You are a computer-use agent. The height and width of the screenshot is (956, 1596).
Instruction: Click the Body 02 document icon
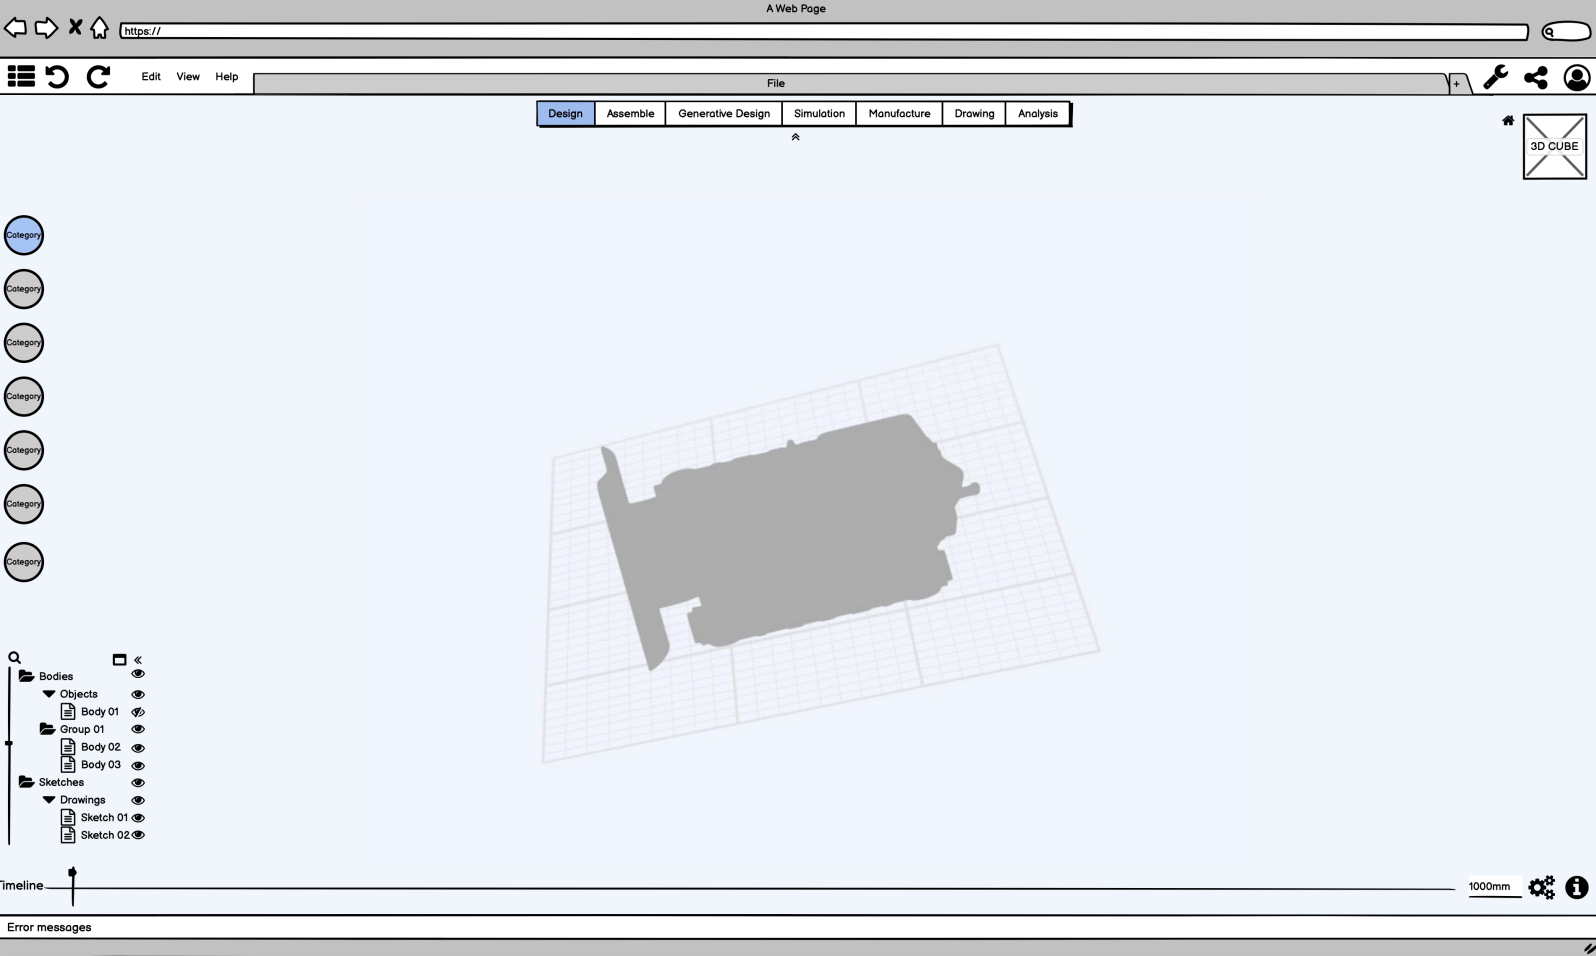click(x=68, y=747)
